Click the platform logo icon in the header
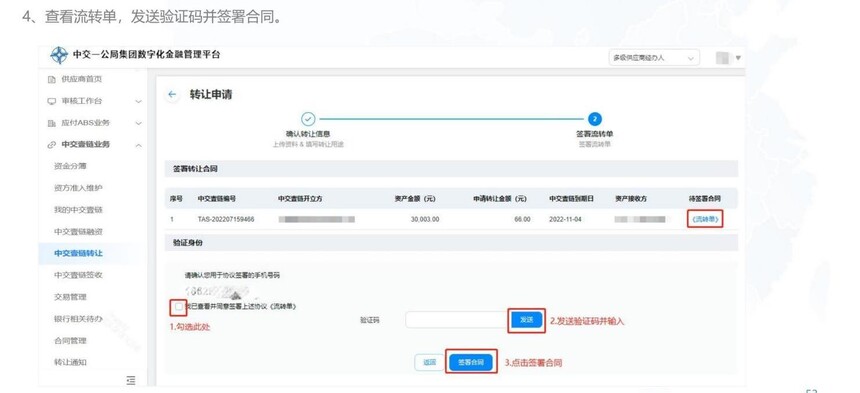The height and width of the screenshot is (393, 860). (59, 55)
